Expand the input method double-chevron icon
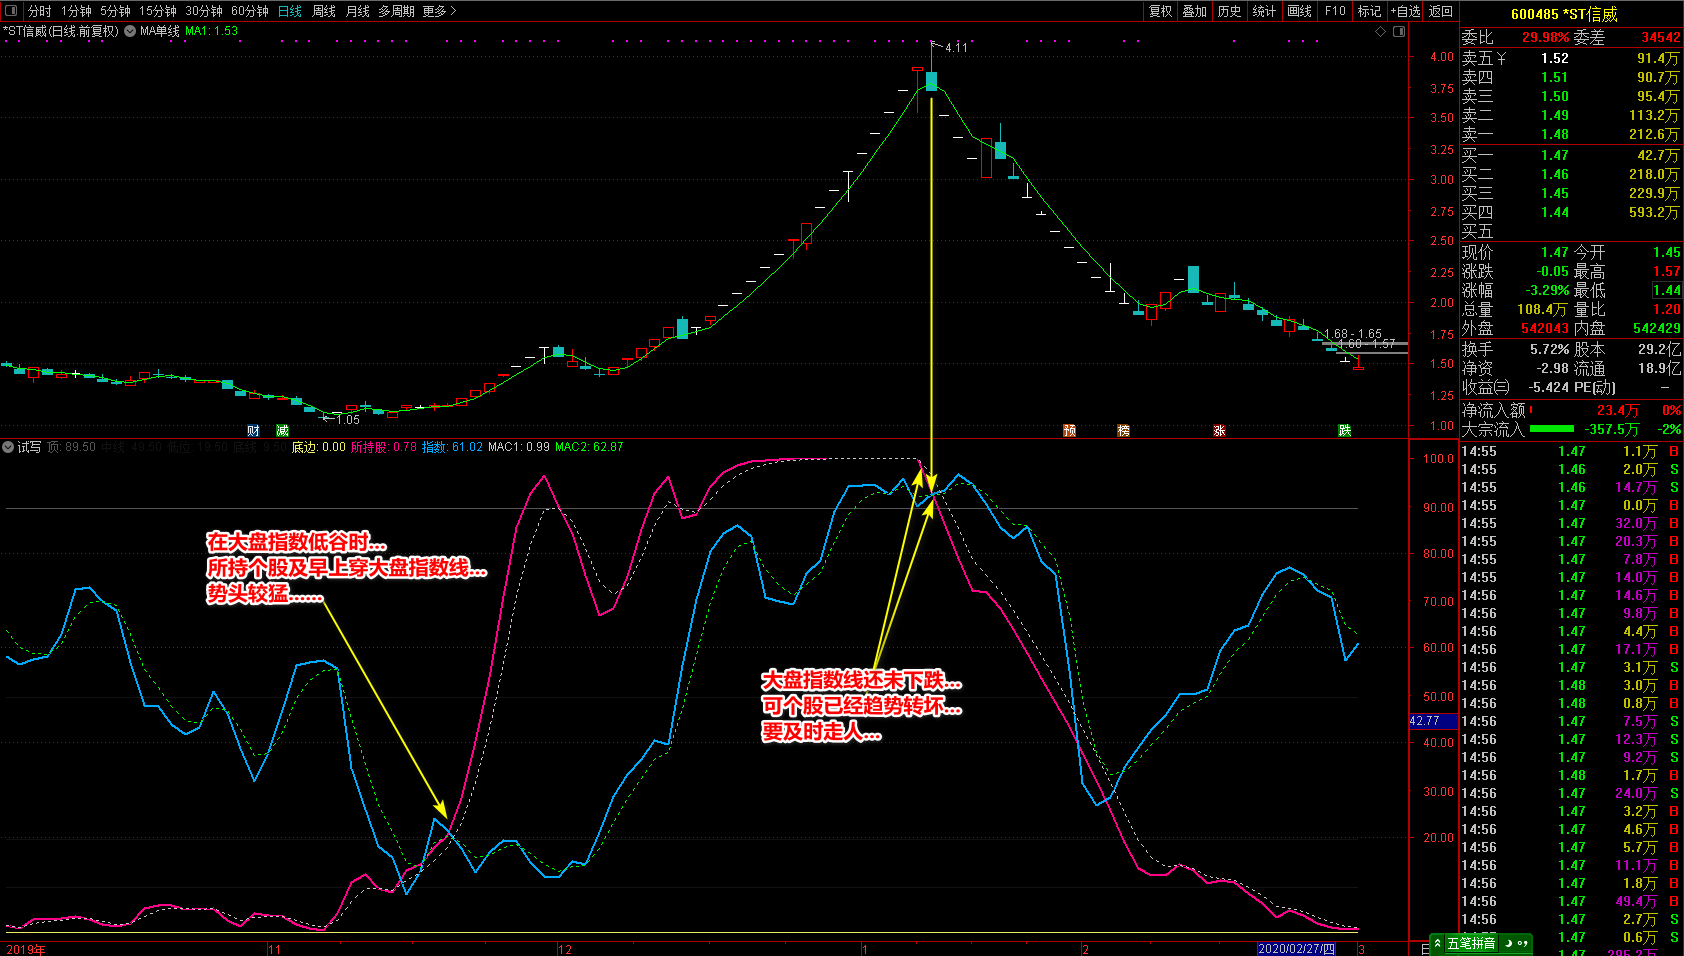 [x=1438, y=943]
